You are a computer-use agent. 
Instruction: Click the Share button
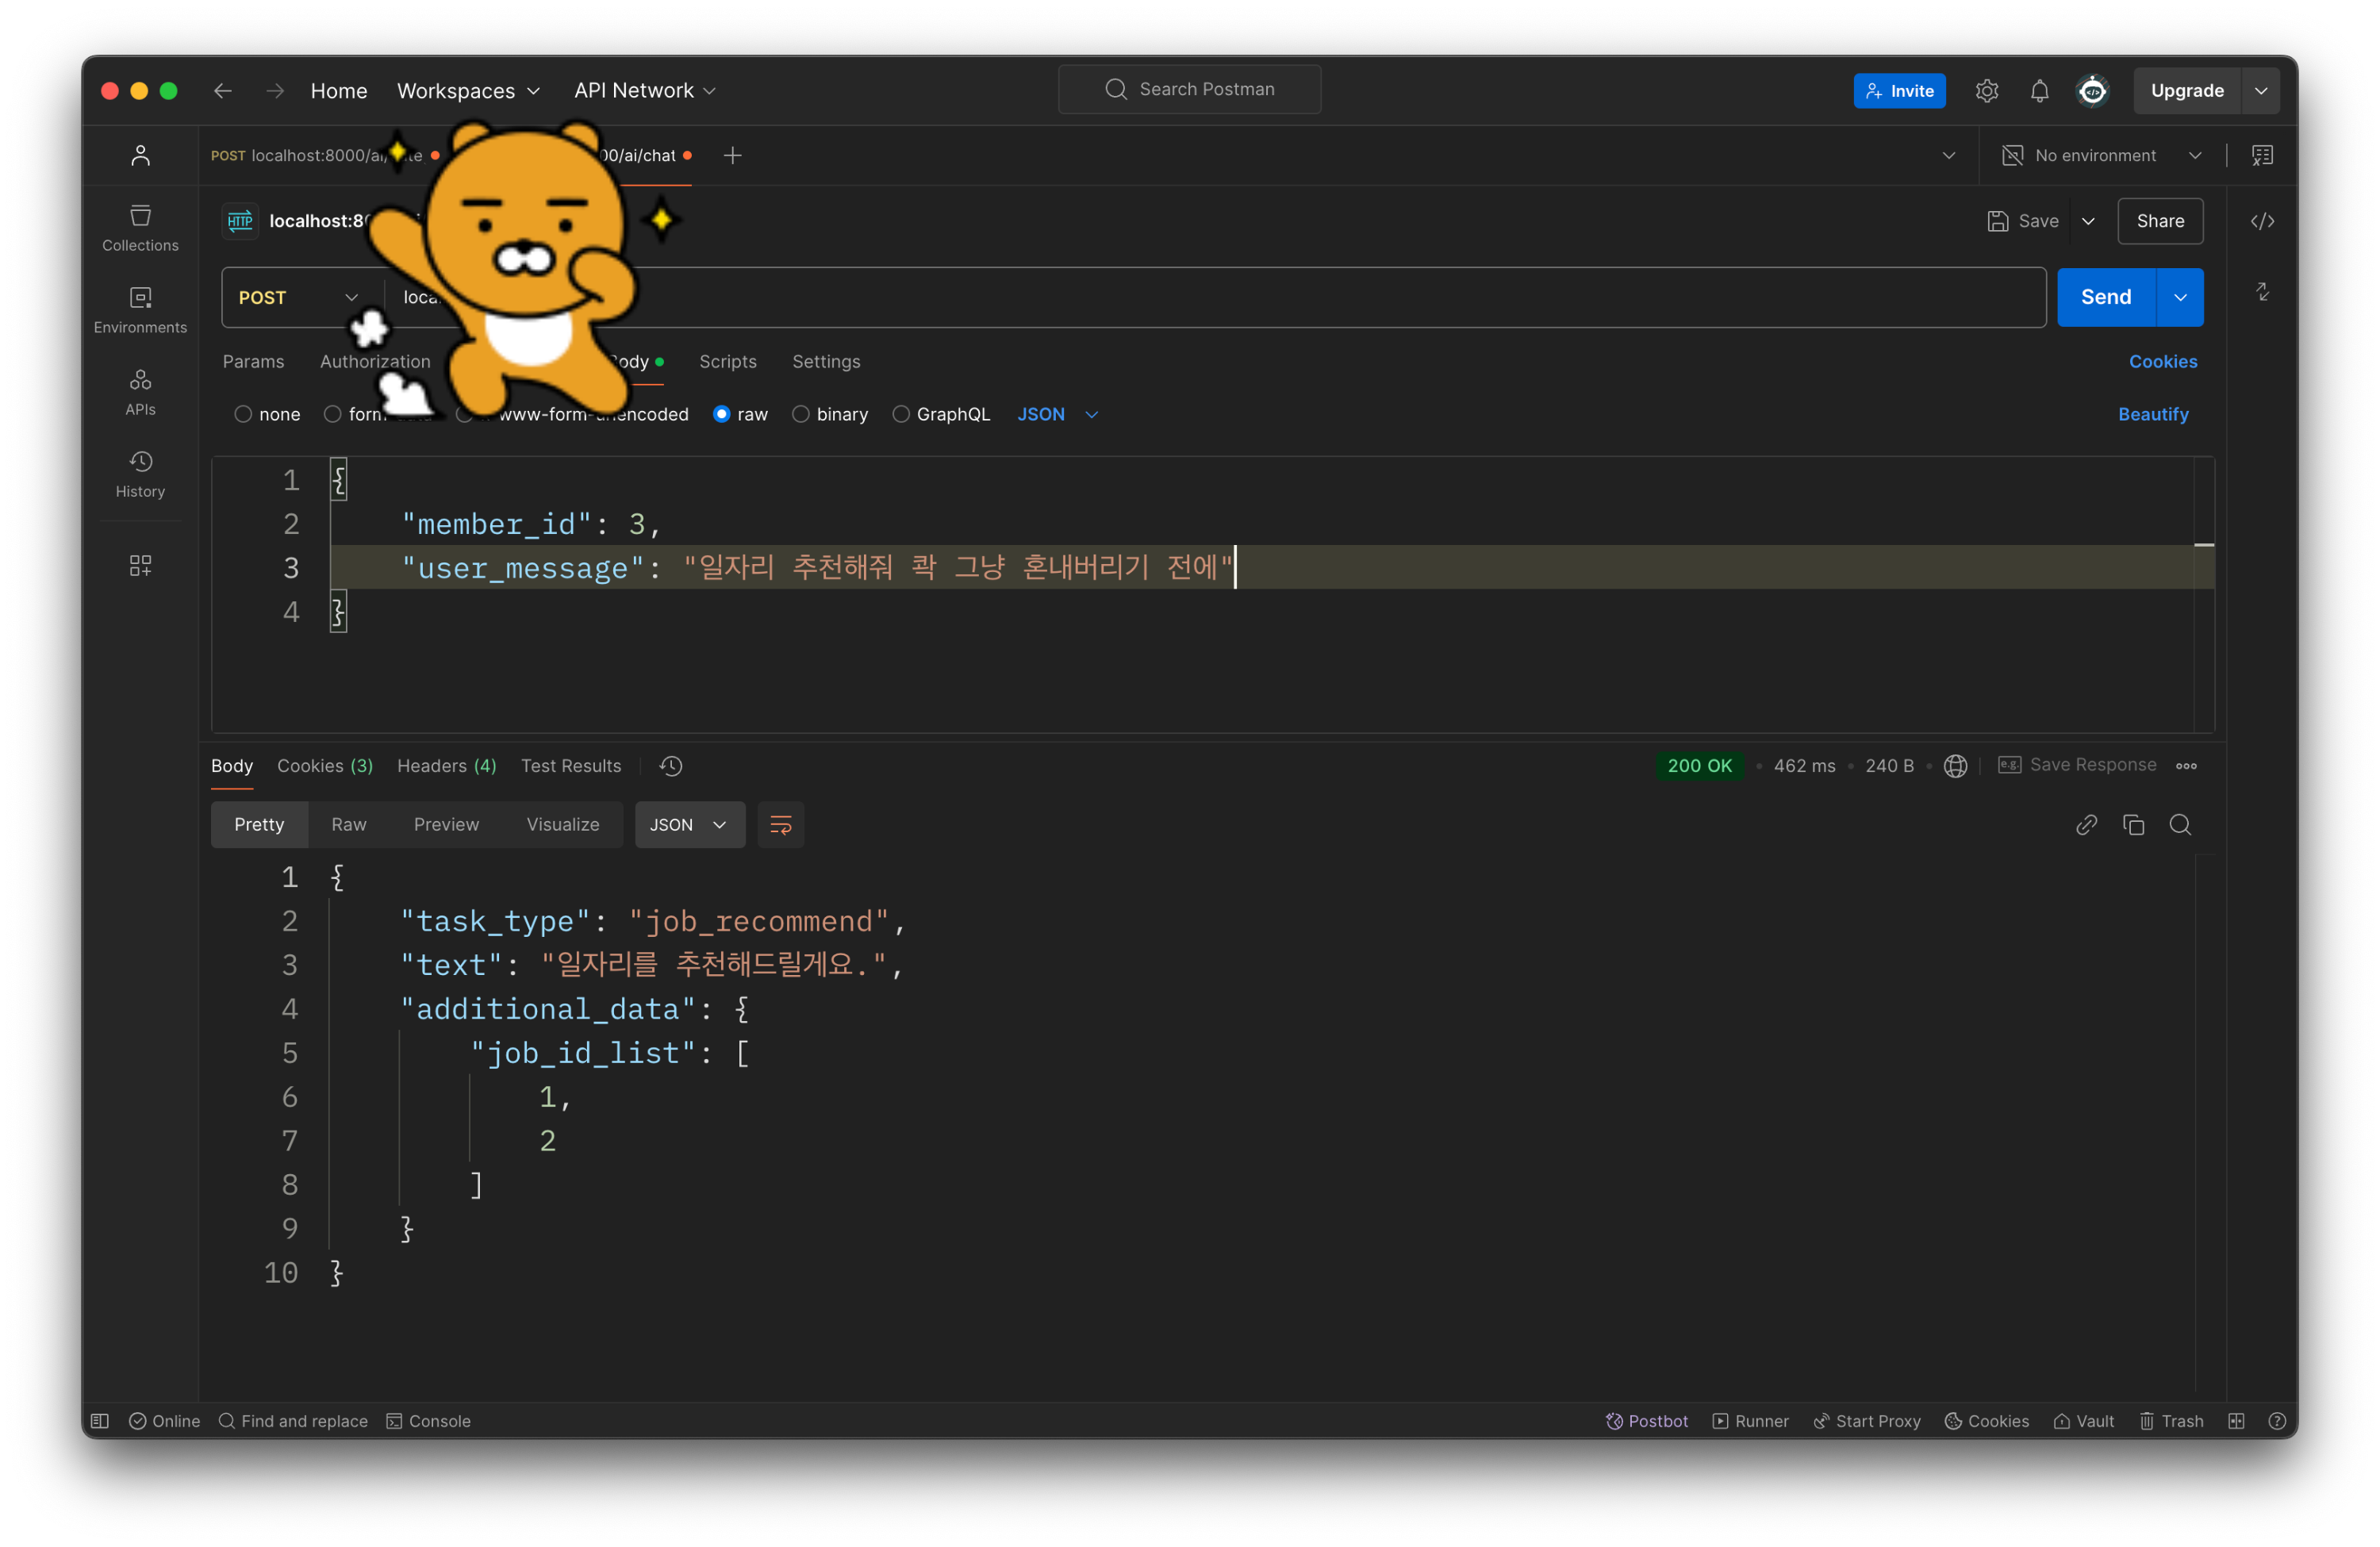[x=2161, y=221]
